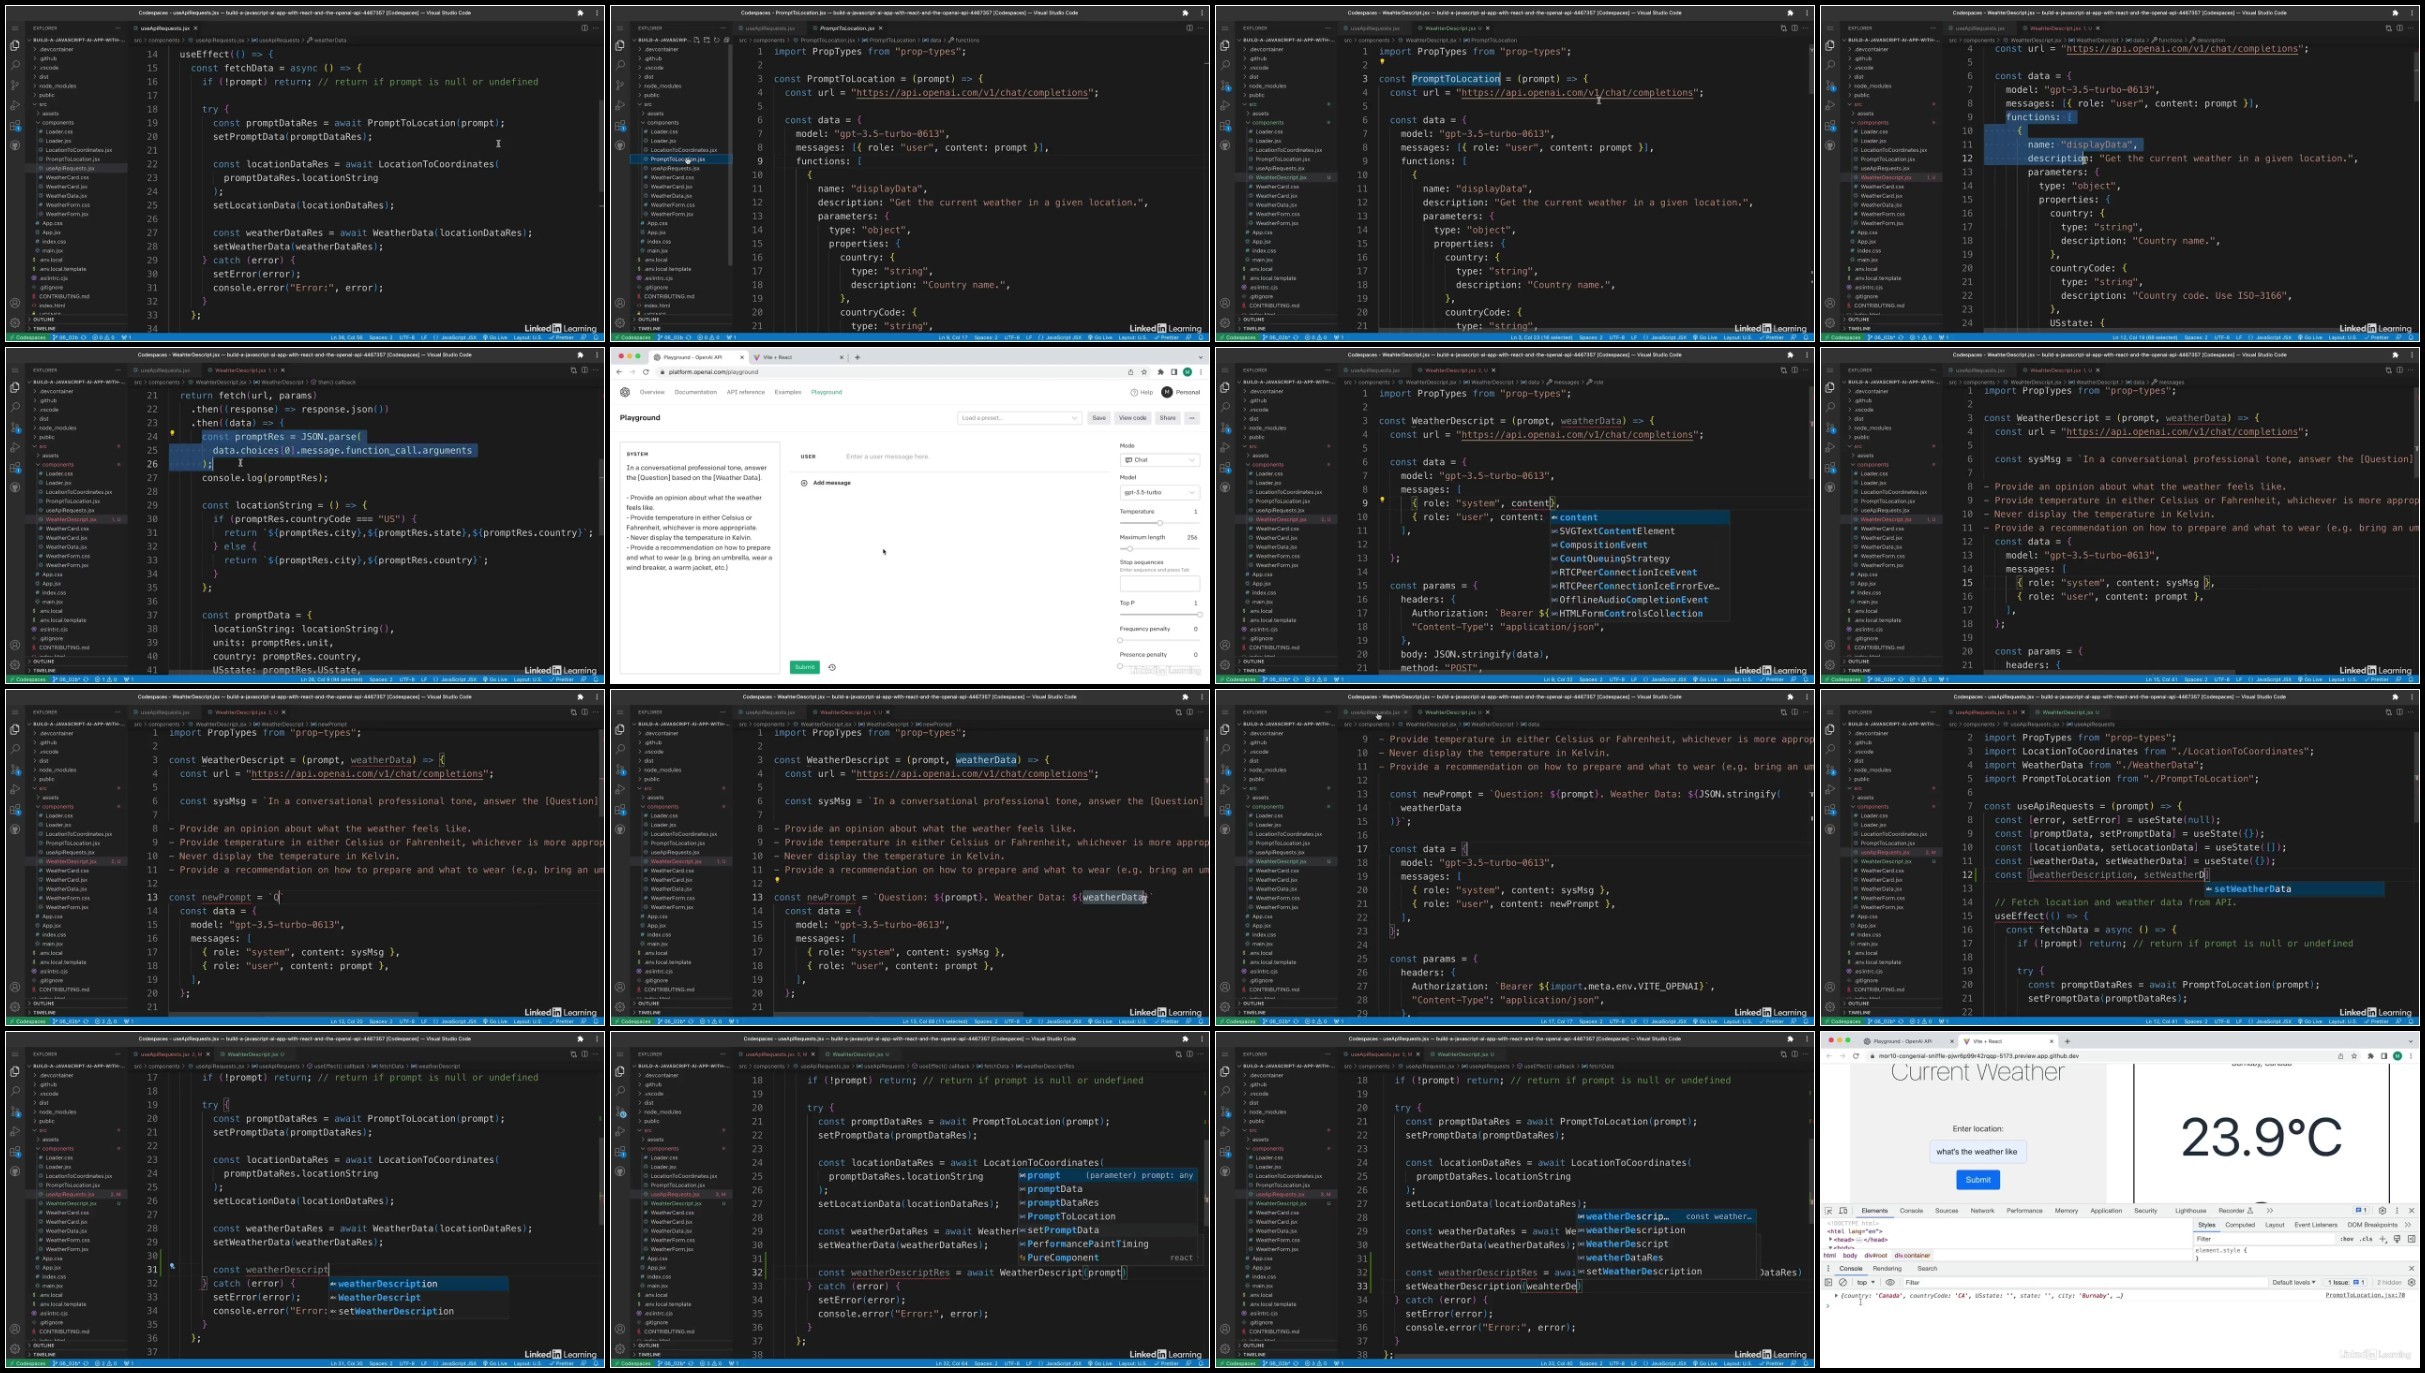Screen dimensions: 2425x1373
Task: Click the OpenAI logo beside Overview
Action: pos(625,392)
